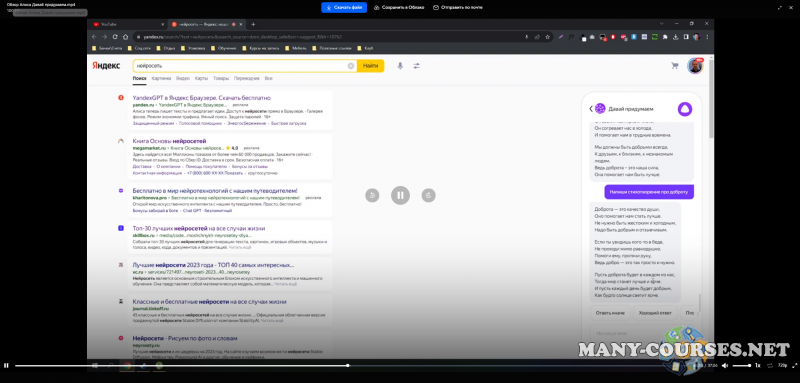This screenshot has width=800, height=383.
Task: Pause the video from the center overlay
Action: tap(401, 195)
